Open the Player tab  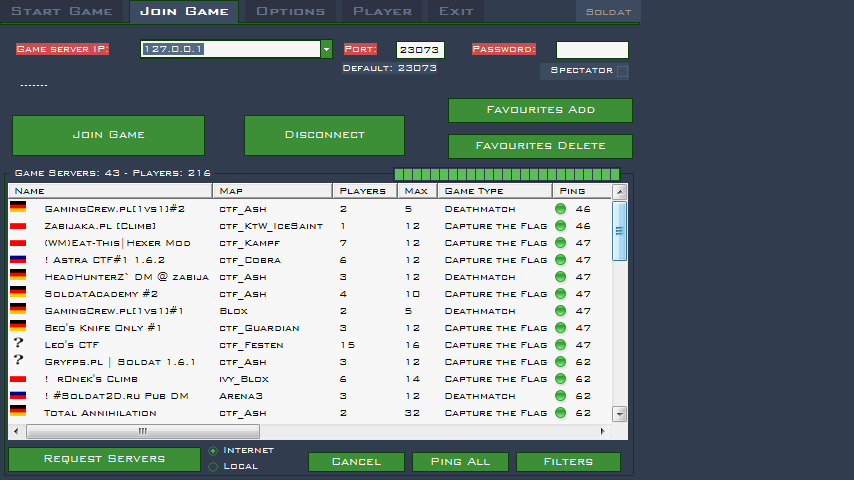click(381, 11)
